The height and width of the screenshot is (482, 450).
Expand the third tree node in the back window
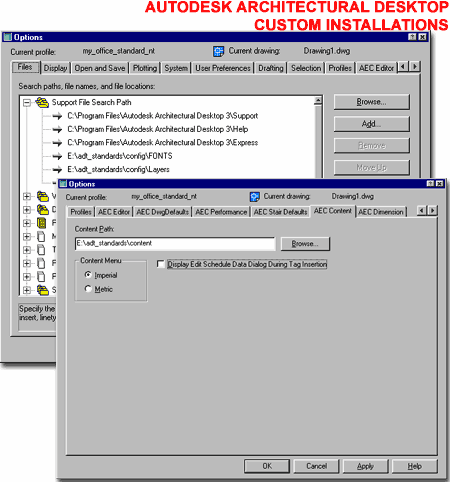point(27,210)
